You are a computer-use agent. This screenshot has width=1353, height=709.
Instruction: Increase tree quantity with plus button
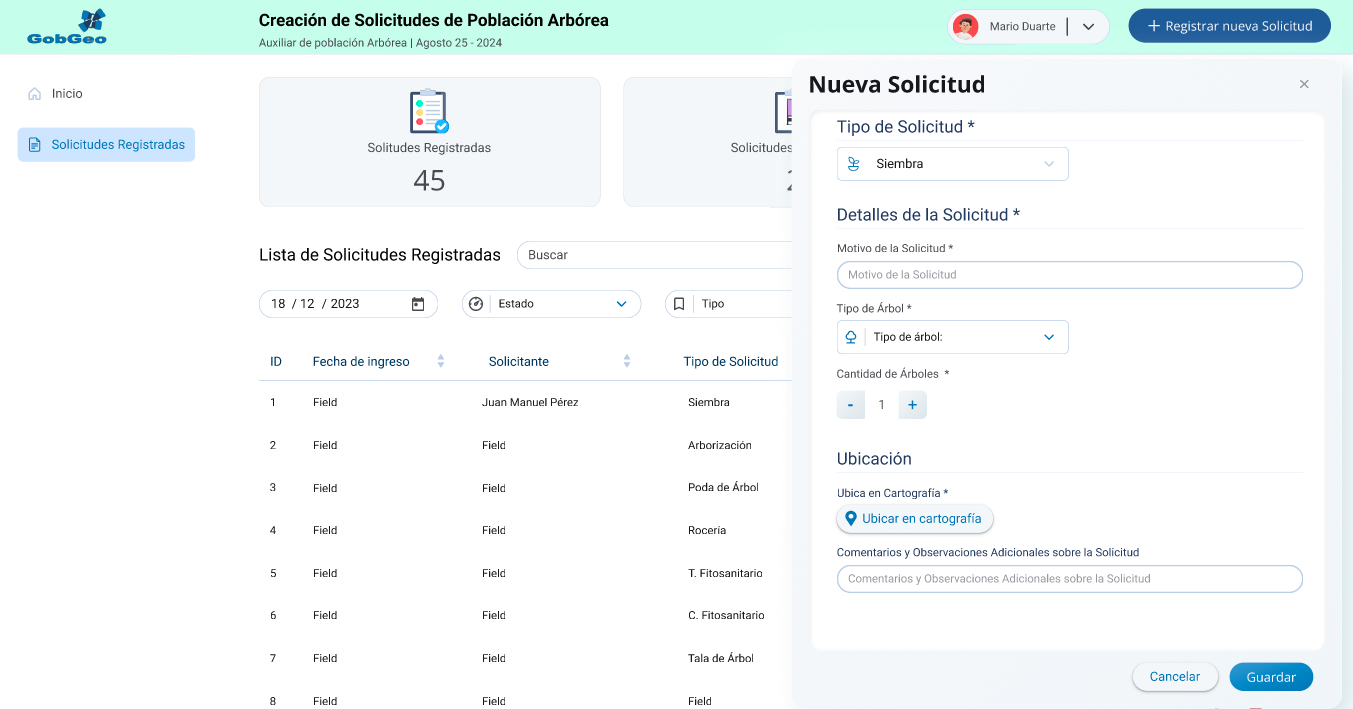tap(912, 405)
